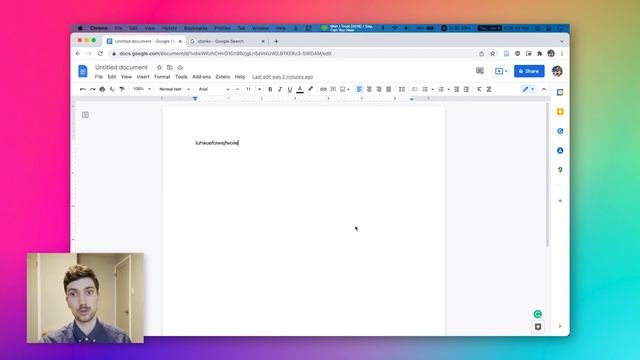Viewport: 640px width, 360px height.
Task: Open the Zotero menu
Action: tap(223, 77)
